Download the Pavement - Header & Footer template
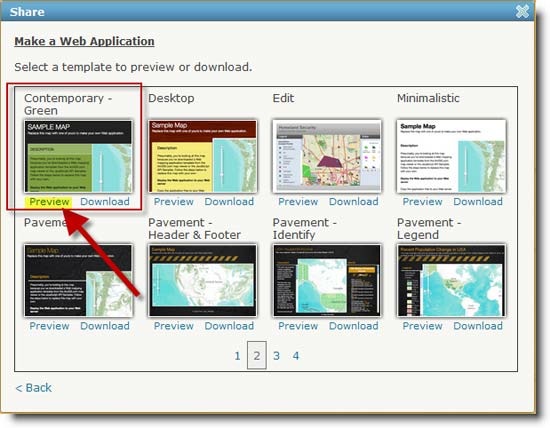This screenshot has width=550, height=428. pyautogui.click(x=229, y=326)
